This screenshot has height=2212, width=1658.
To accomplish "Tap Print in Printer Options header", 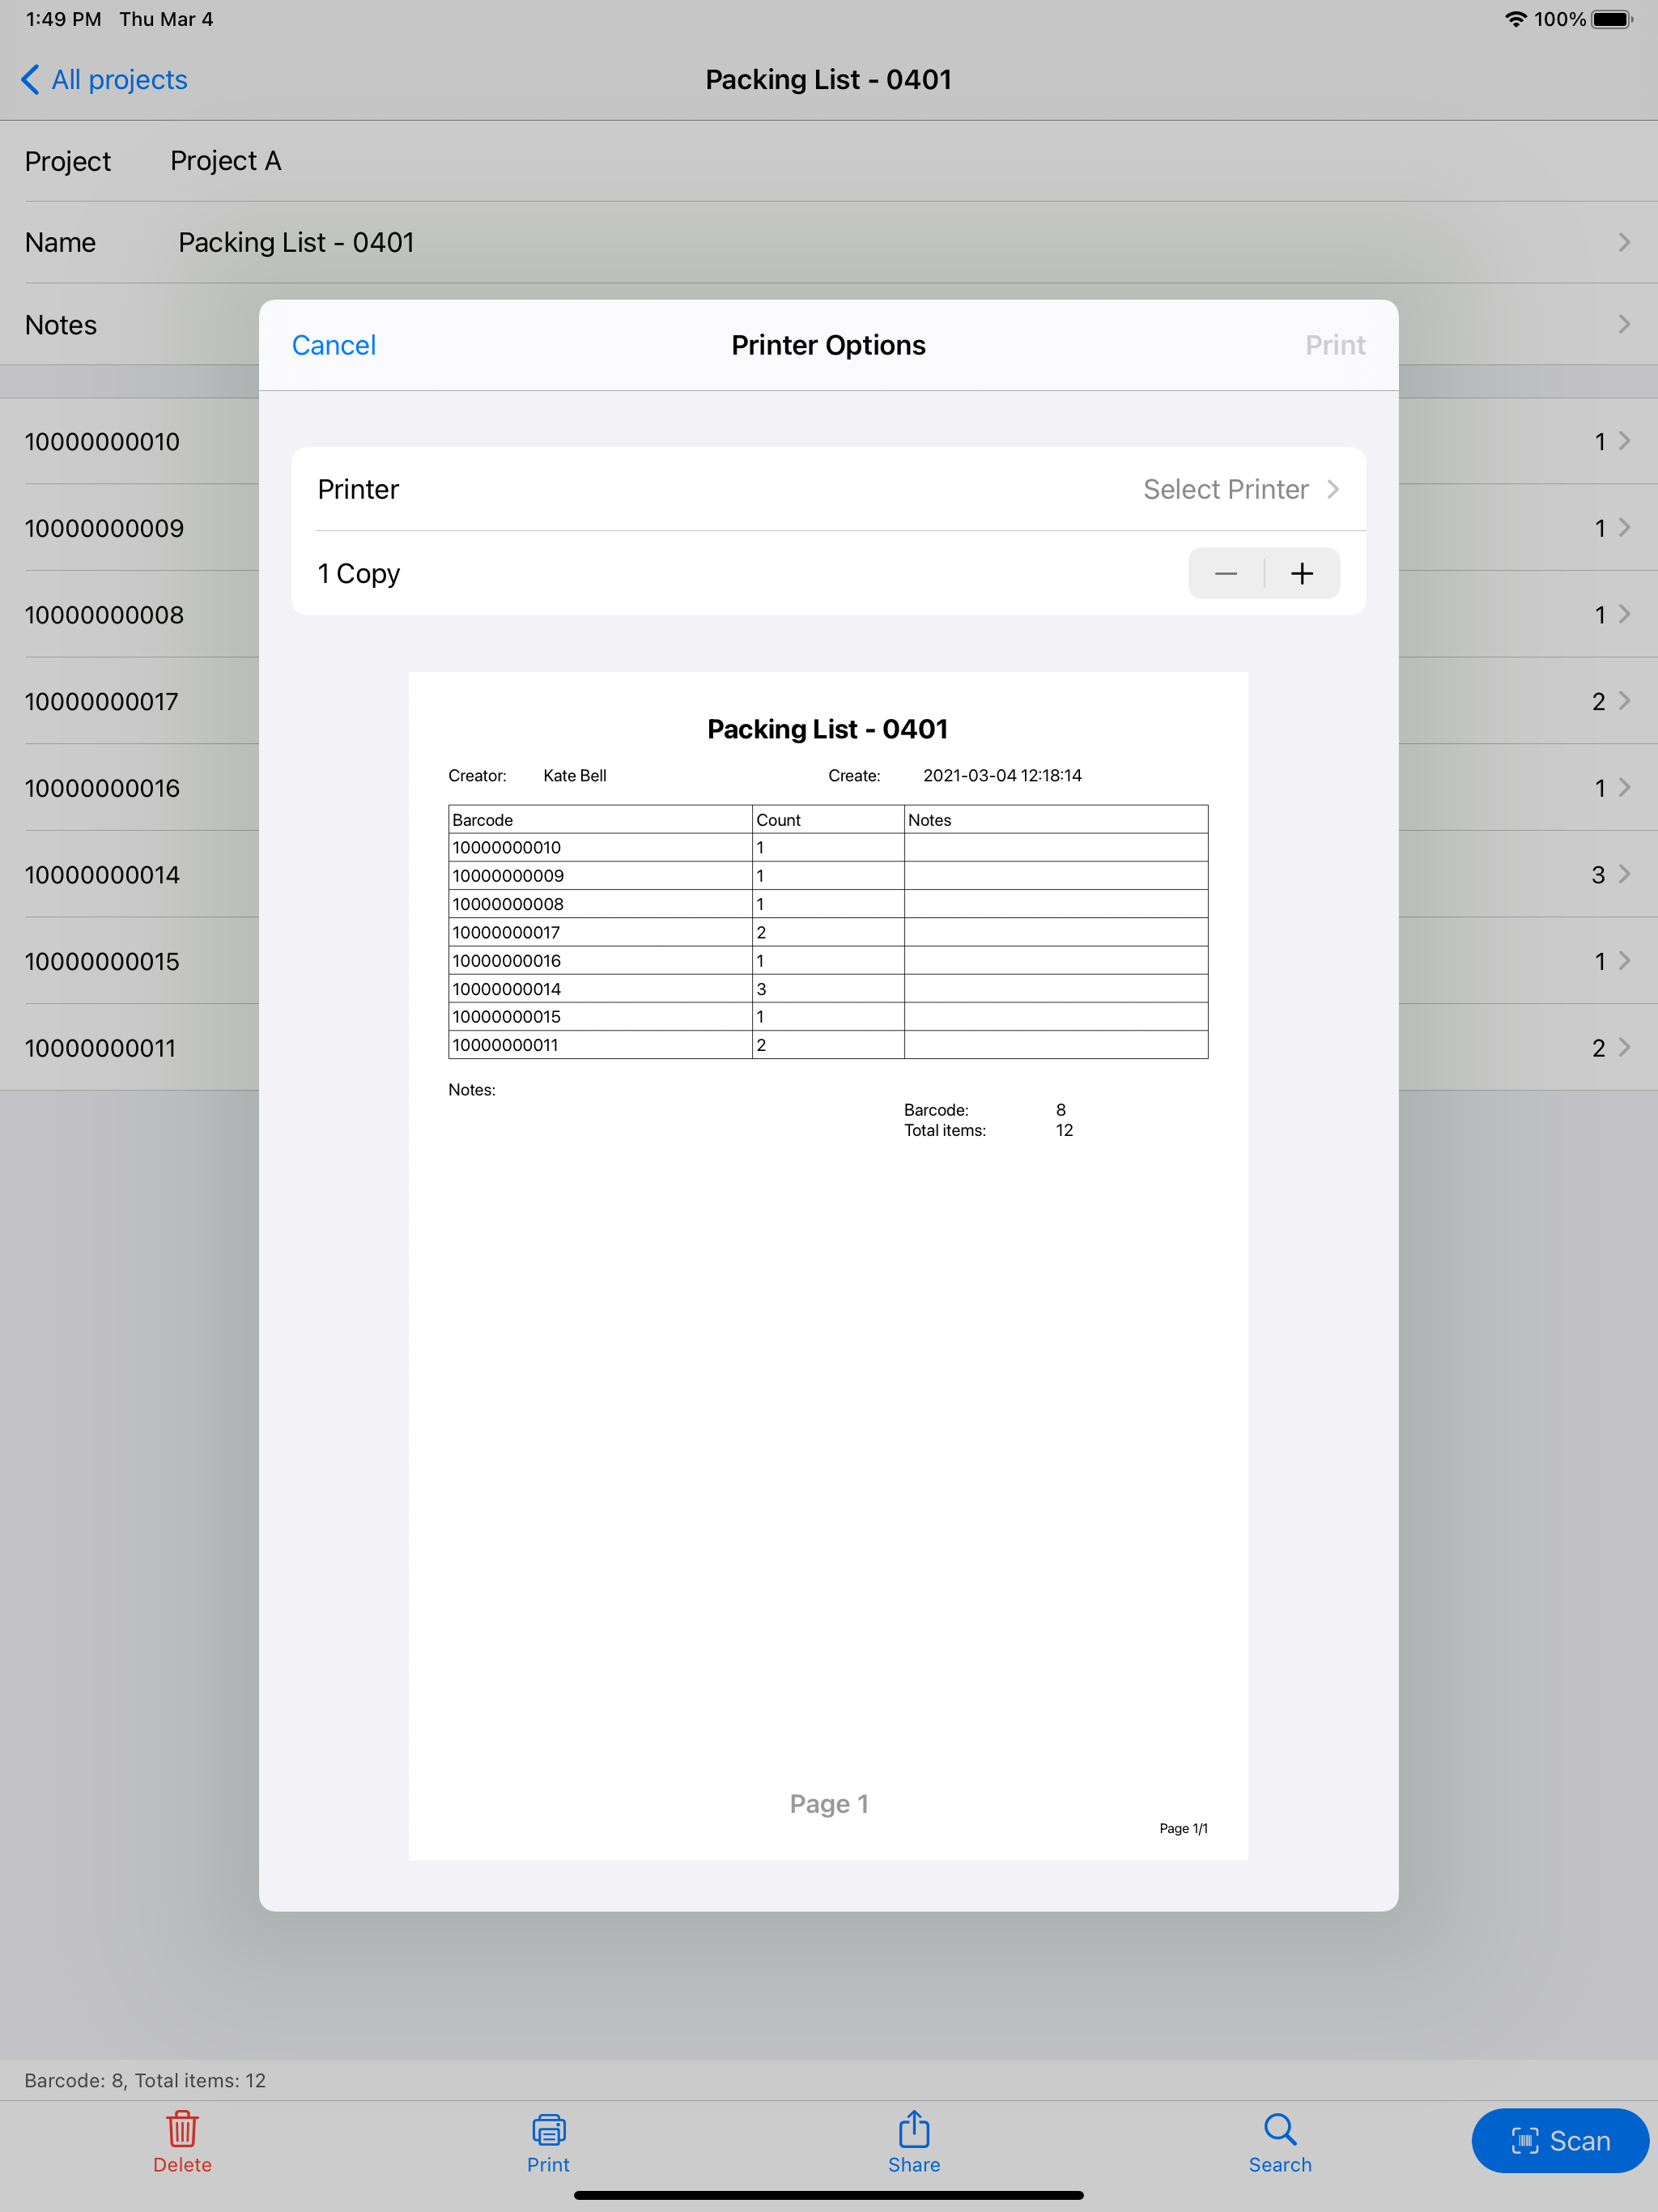I will click(1335, 345).
